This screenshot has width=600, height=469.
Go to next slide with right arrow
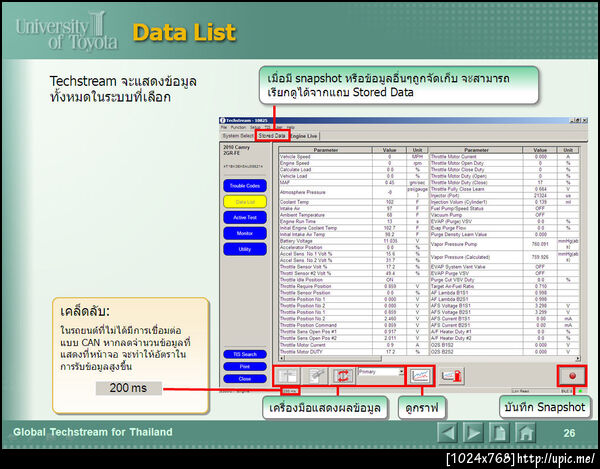click(x=473, y=432)
